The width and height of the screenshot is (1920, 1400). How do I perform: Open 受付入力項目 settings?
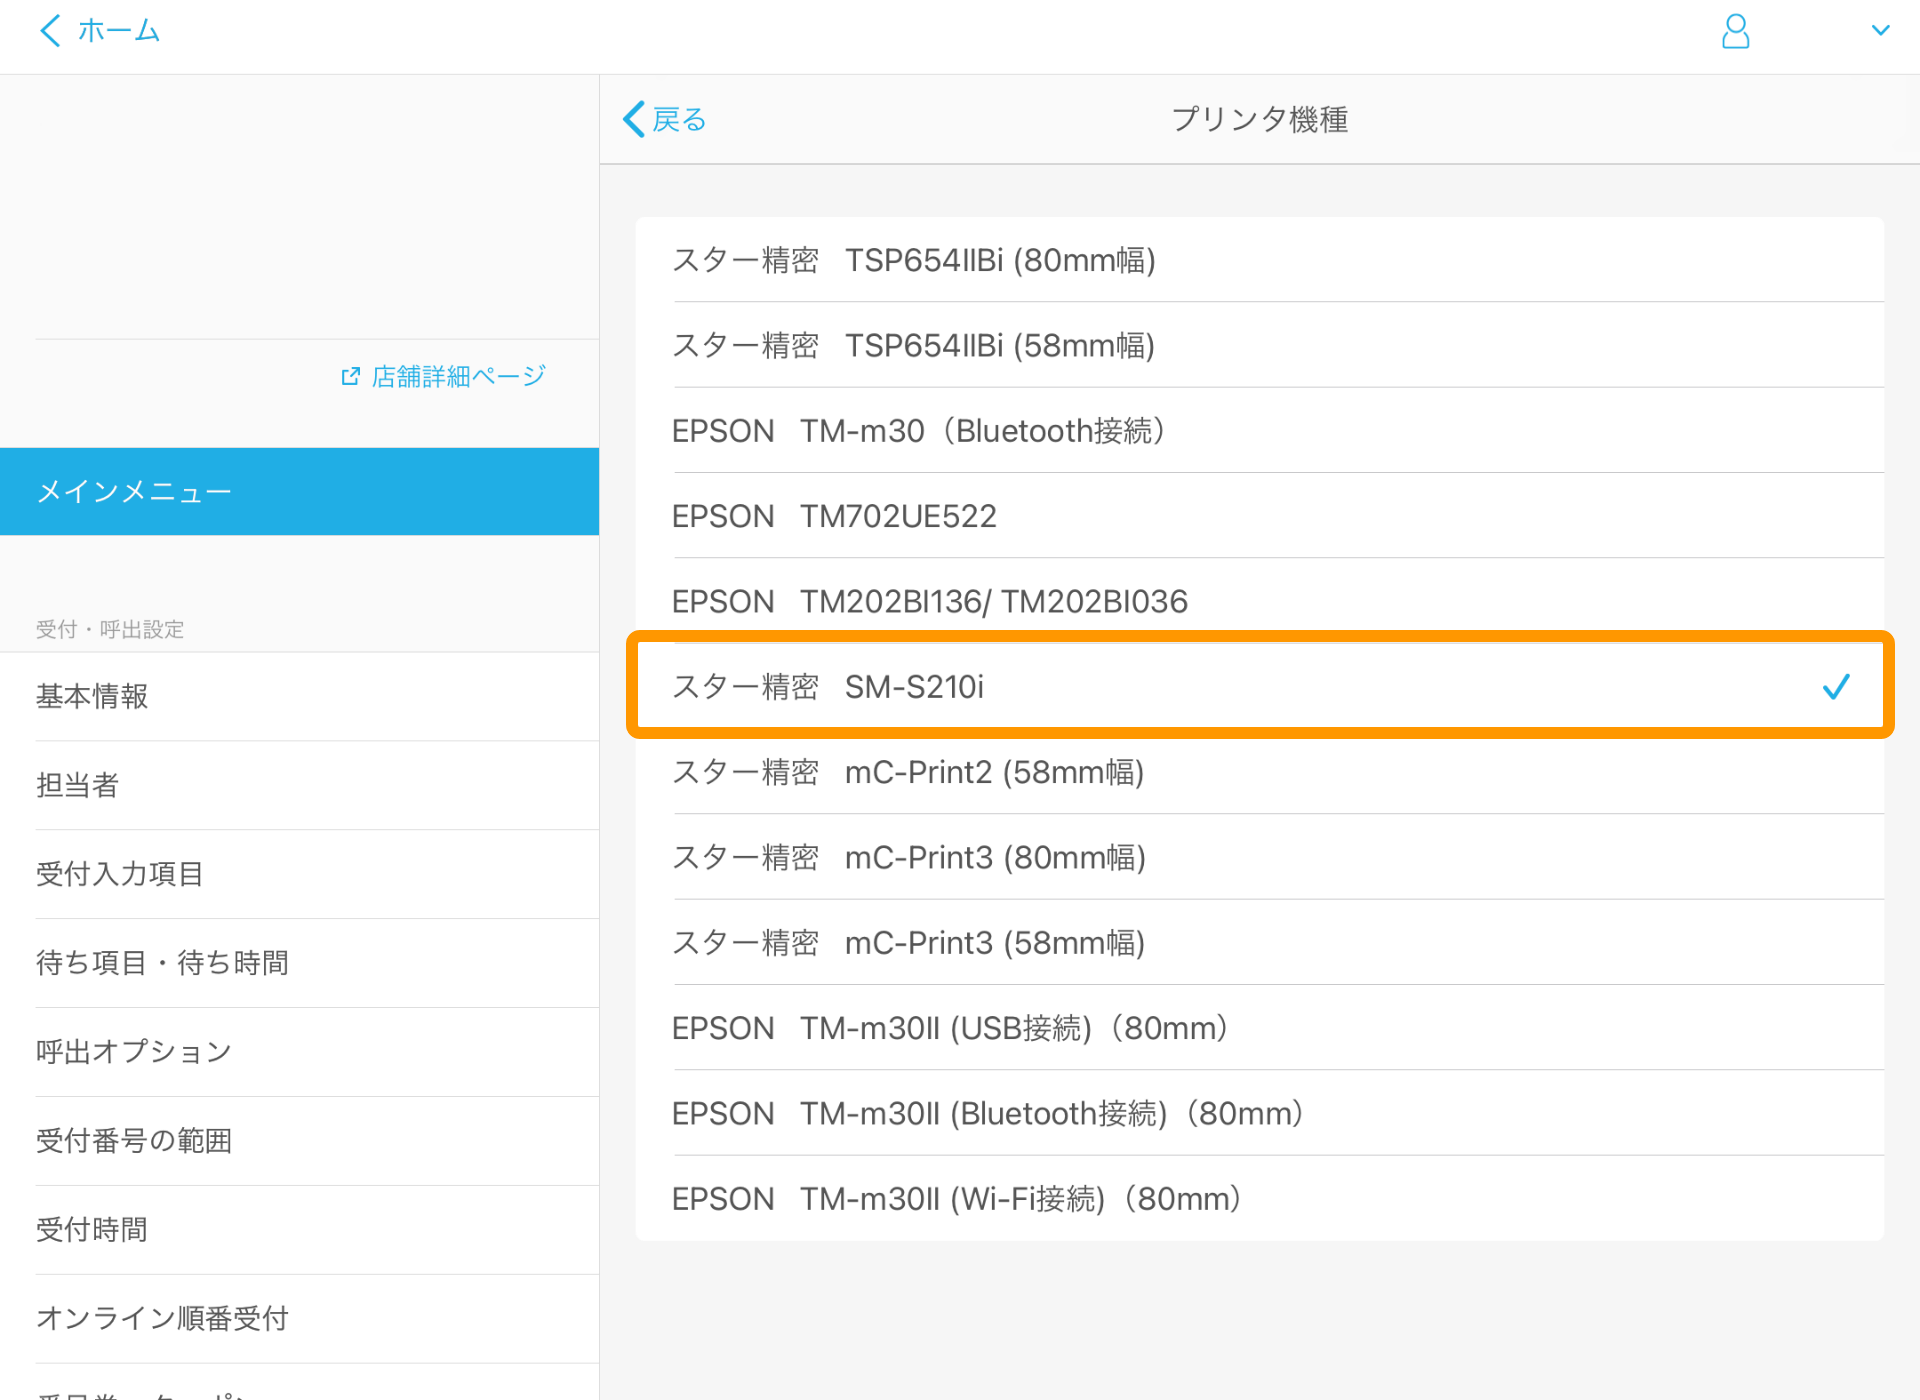coord(300,874)
